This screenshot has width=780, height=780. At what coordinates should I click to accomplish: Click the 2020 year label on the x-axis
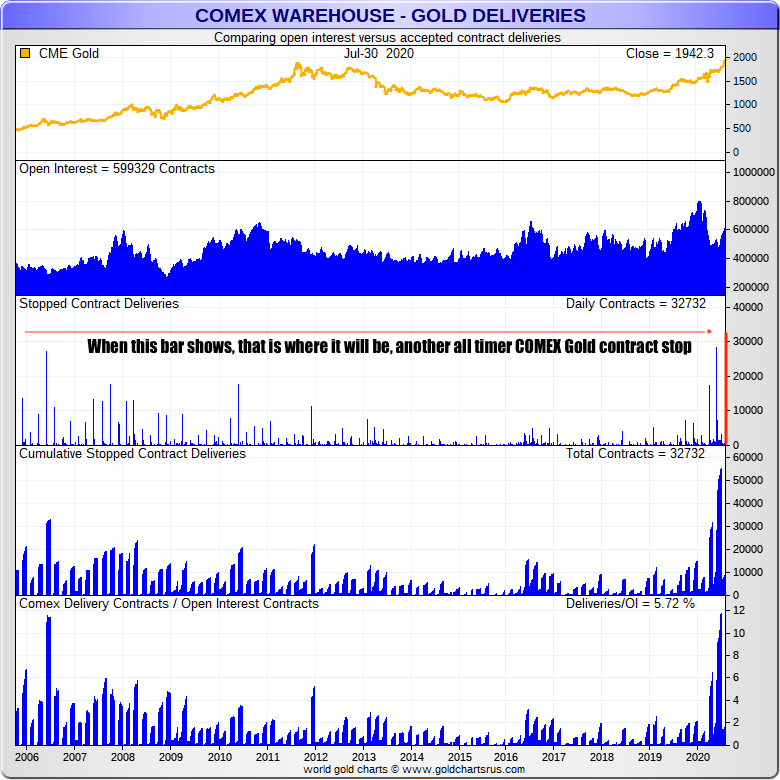(697, 757)
